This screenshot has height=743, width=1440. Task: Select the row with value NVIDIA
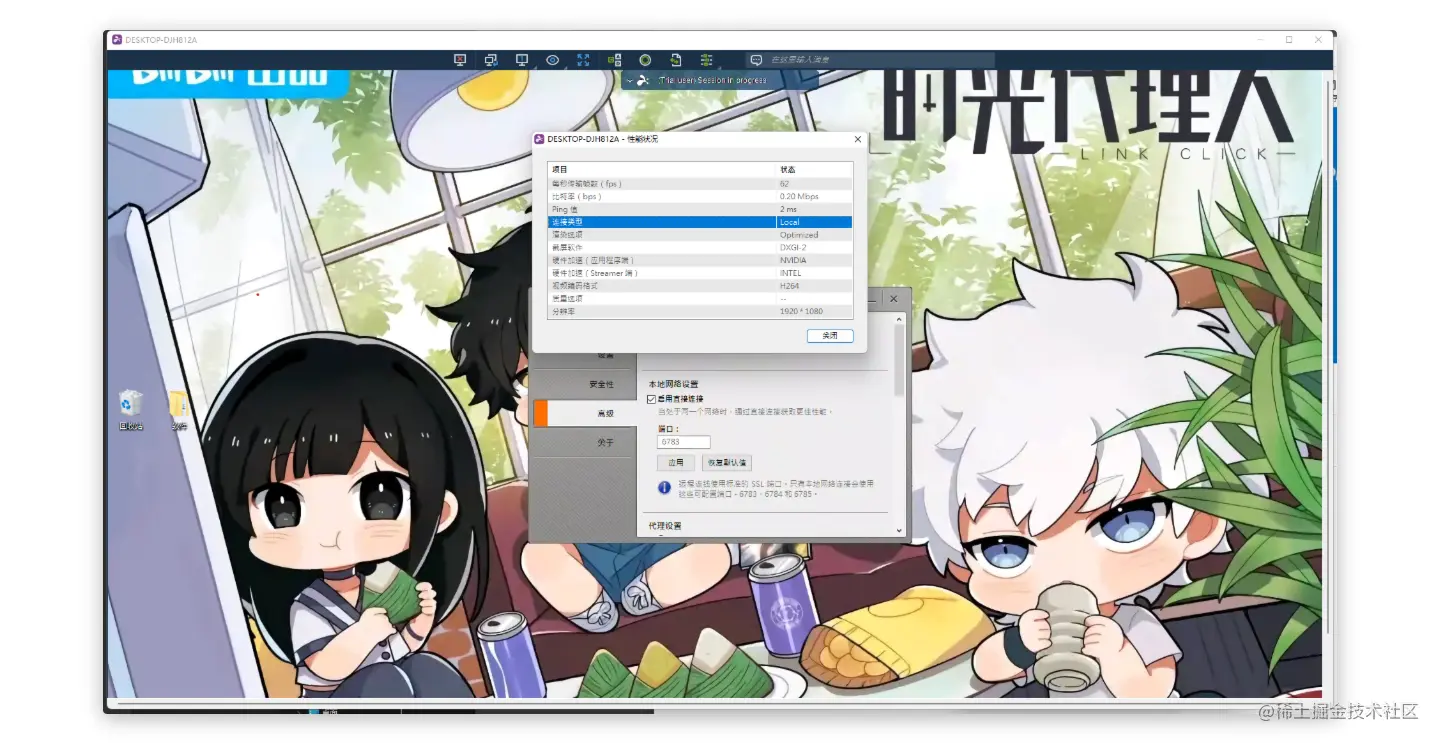pyautogui.click(x=700, y=260)
